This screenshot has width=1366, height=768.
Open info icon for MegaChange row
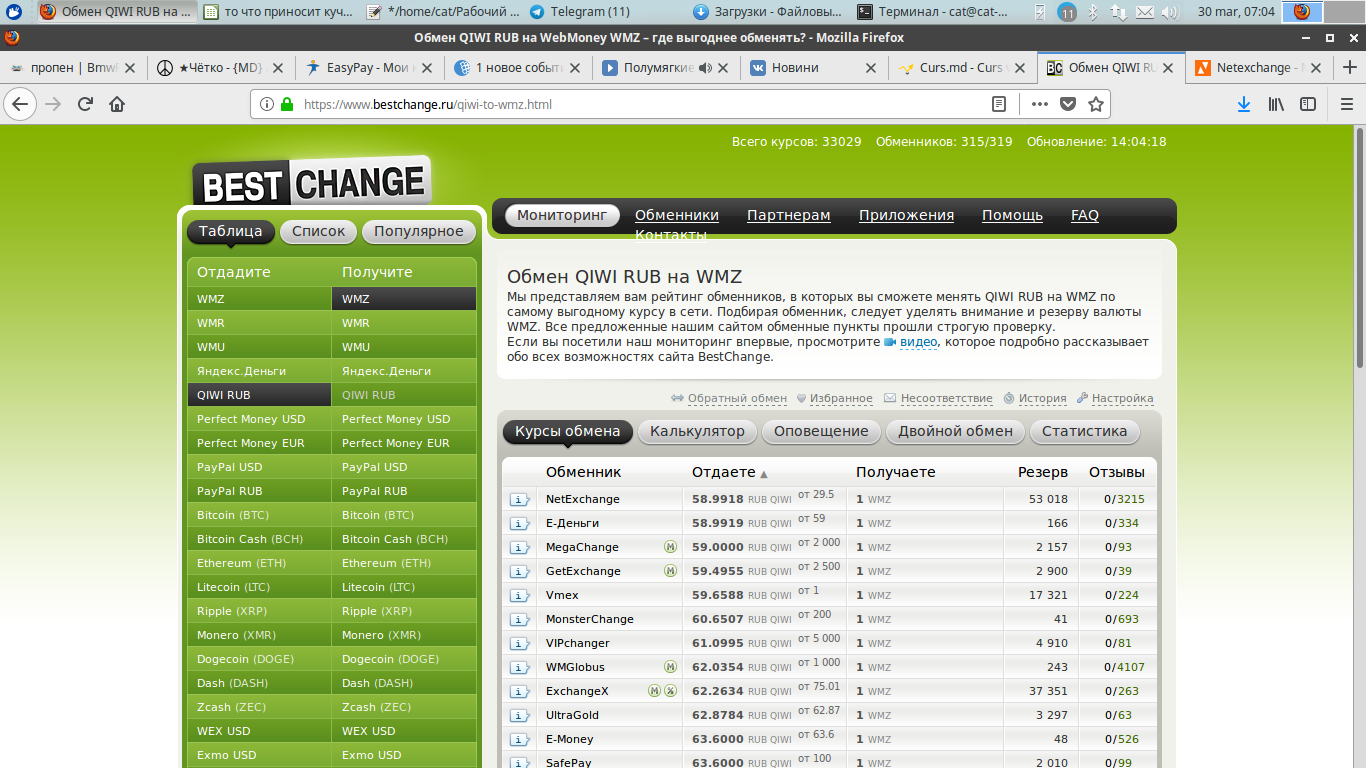click(520, 547)
